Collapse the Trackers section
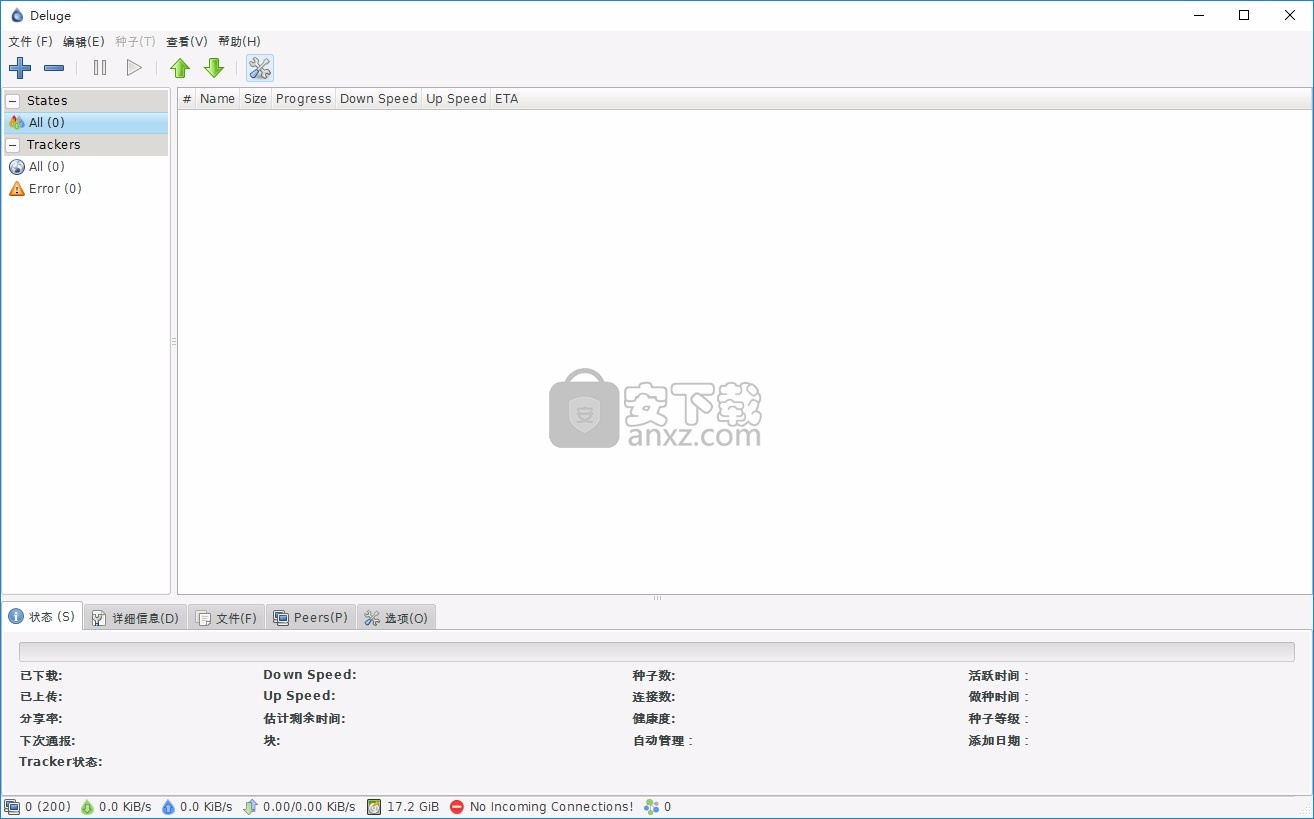This screenshot has width=1314, height=819. pos(13,145)
